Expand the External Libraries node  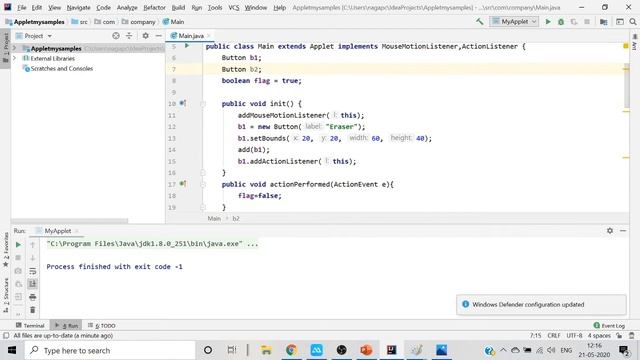[x=15, y=58]
